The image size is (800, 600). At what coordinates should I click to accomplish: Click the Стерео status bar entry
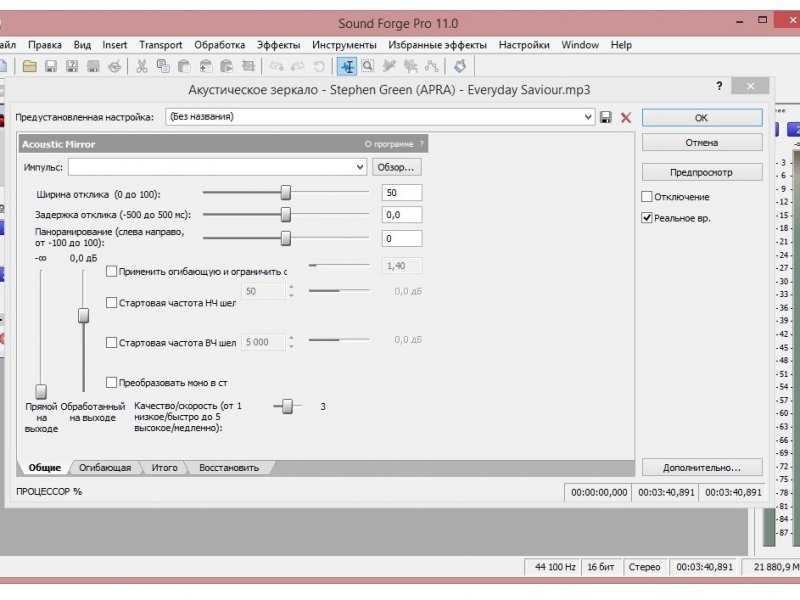click(x=644, y=567)
